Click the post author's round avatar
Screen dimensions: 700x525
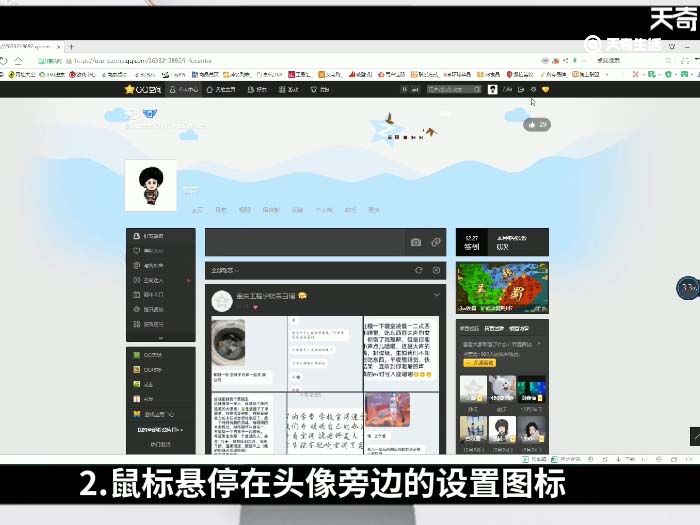(222, 301)
